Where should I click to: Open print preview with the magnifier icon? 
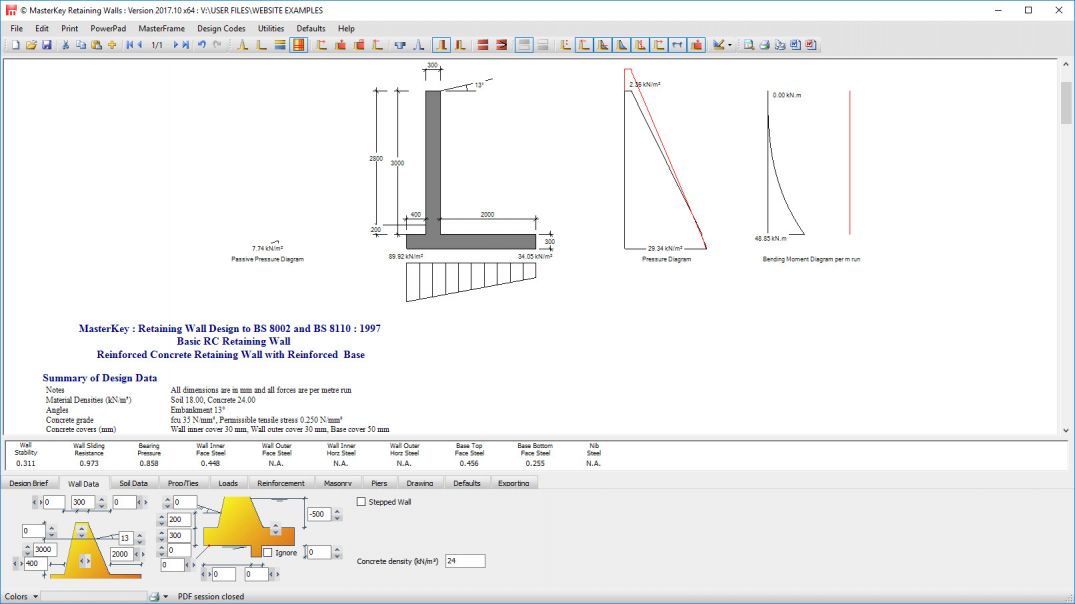point(749,45)
